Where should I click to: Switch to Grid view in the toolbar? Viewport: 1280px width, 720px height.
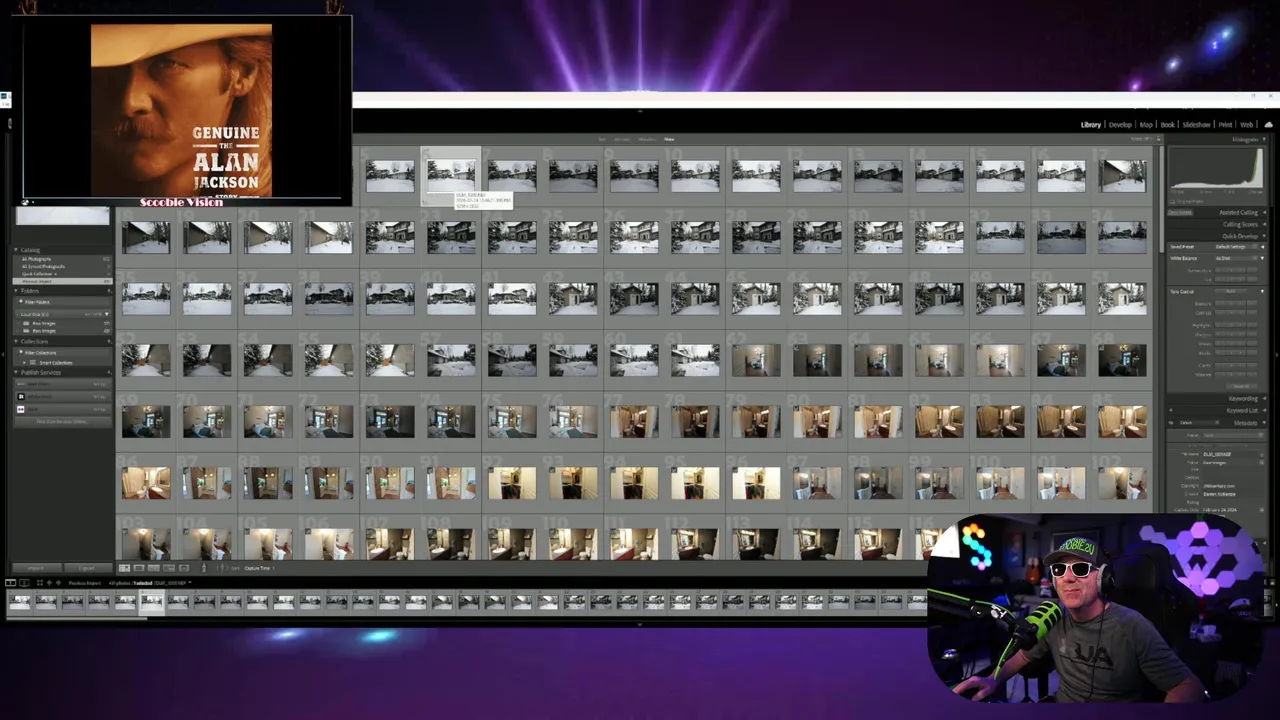pyautogui.click(x=124, y=568)
